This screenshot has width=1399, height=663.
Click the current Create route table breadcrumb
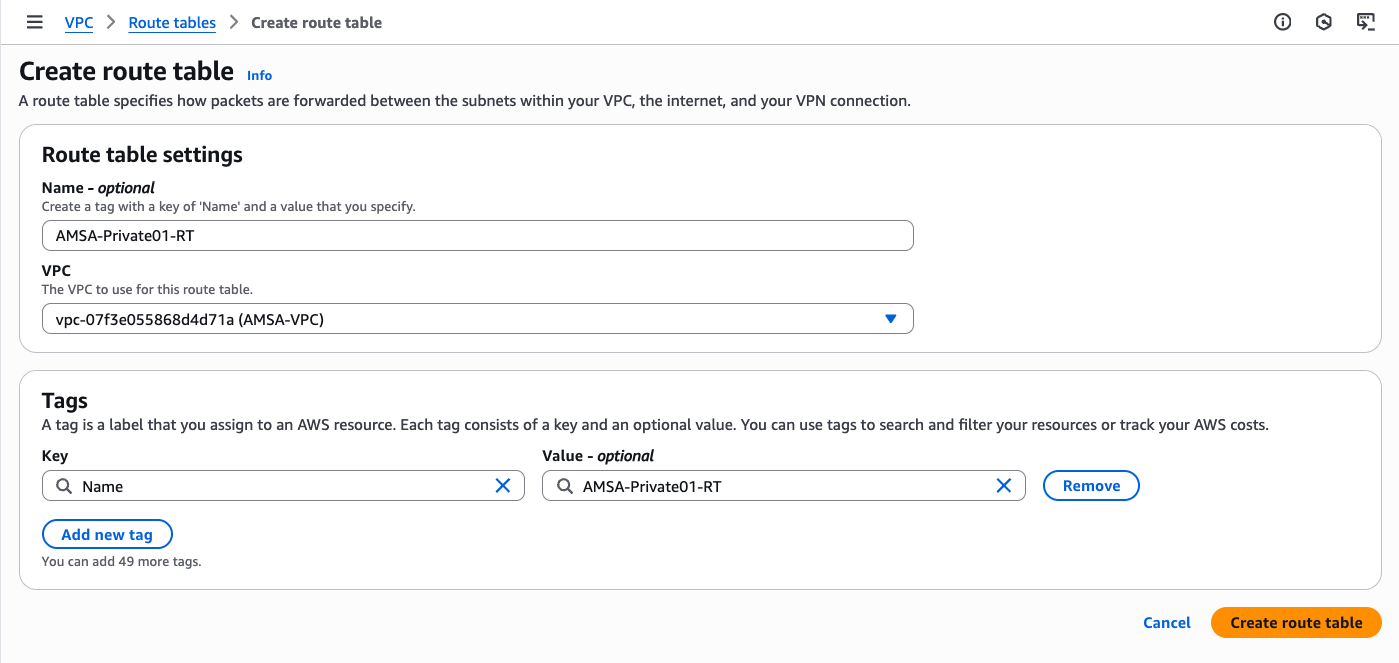316,22
